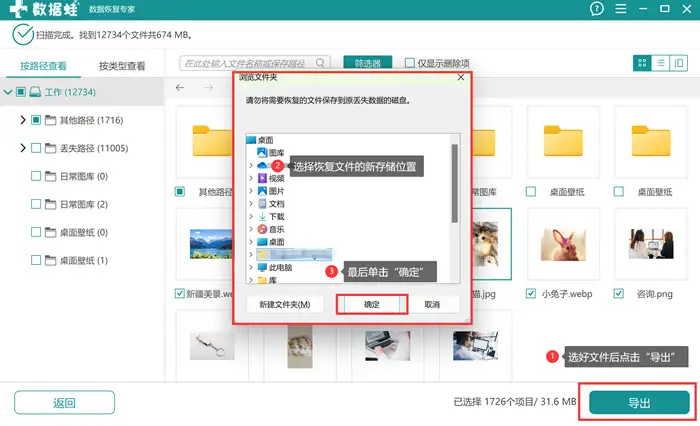Viewport: 700px width, 426px height.
Task: Go back with the left arrow
Action: [180, 88]
